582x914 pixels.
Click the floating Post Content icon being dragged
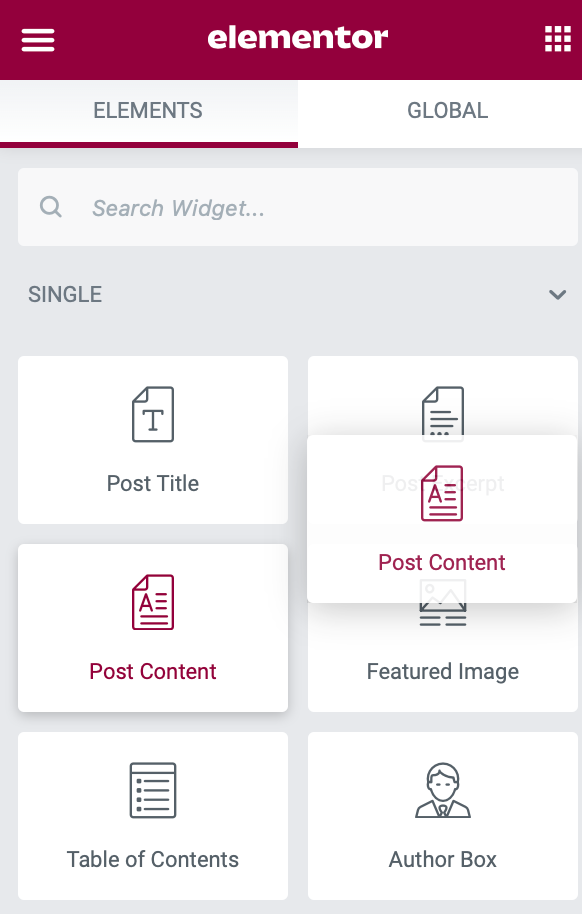click(x=442, y=493)
